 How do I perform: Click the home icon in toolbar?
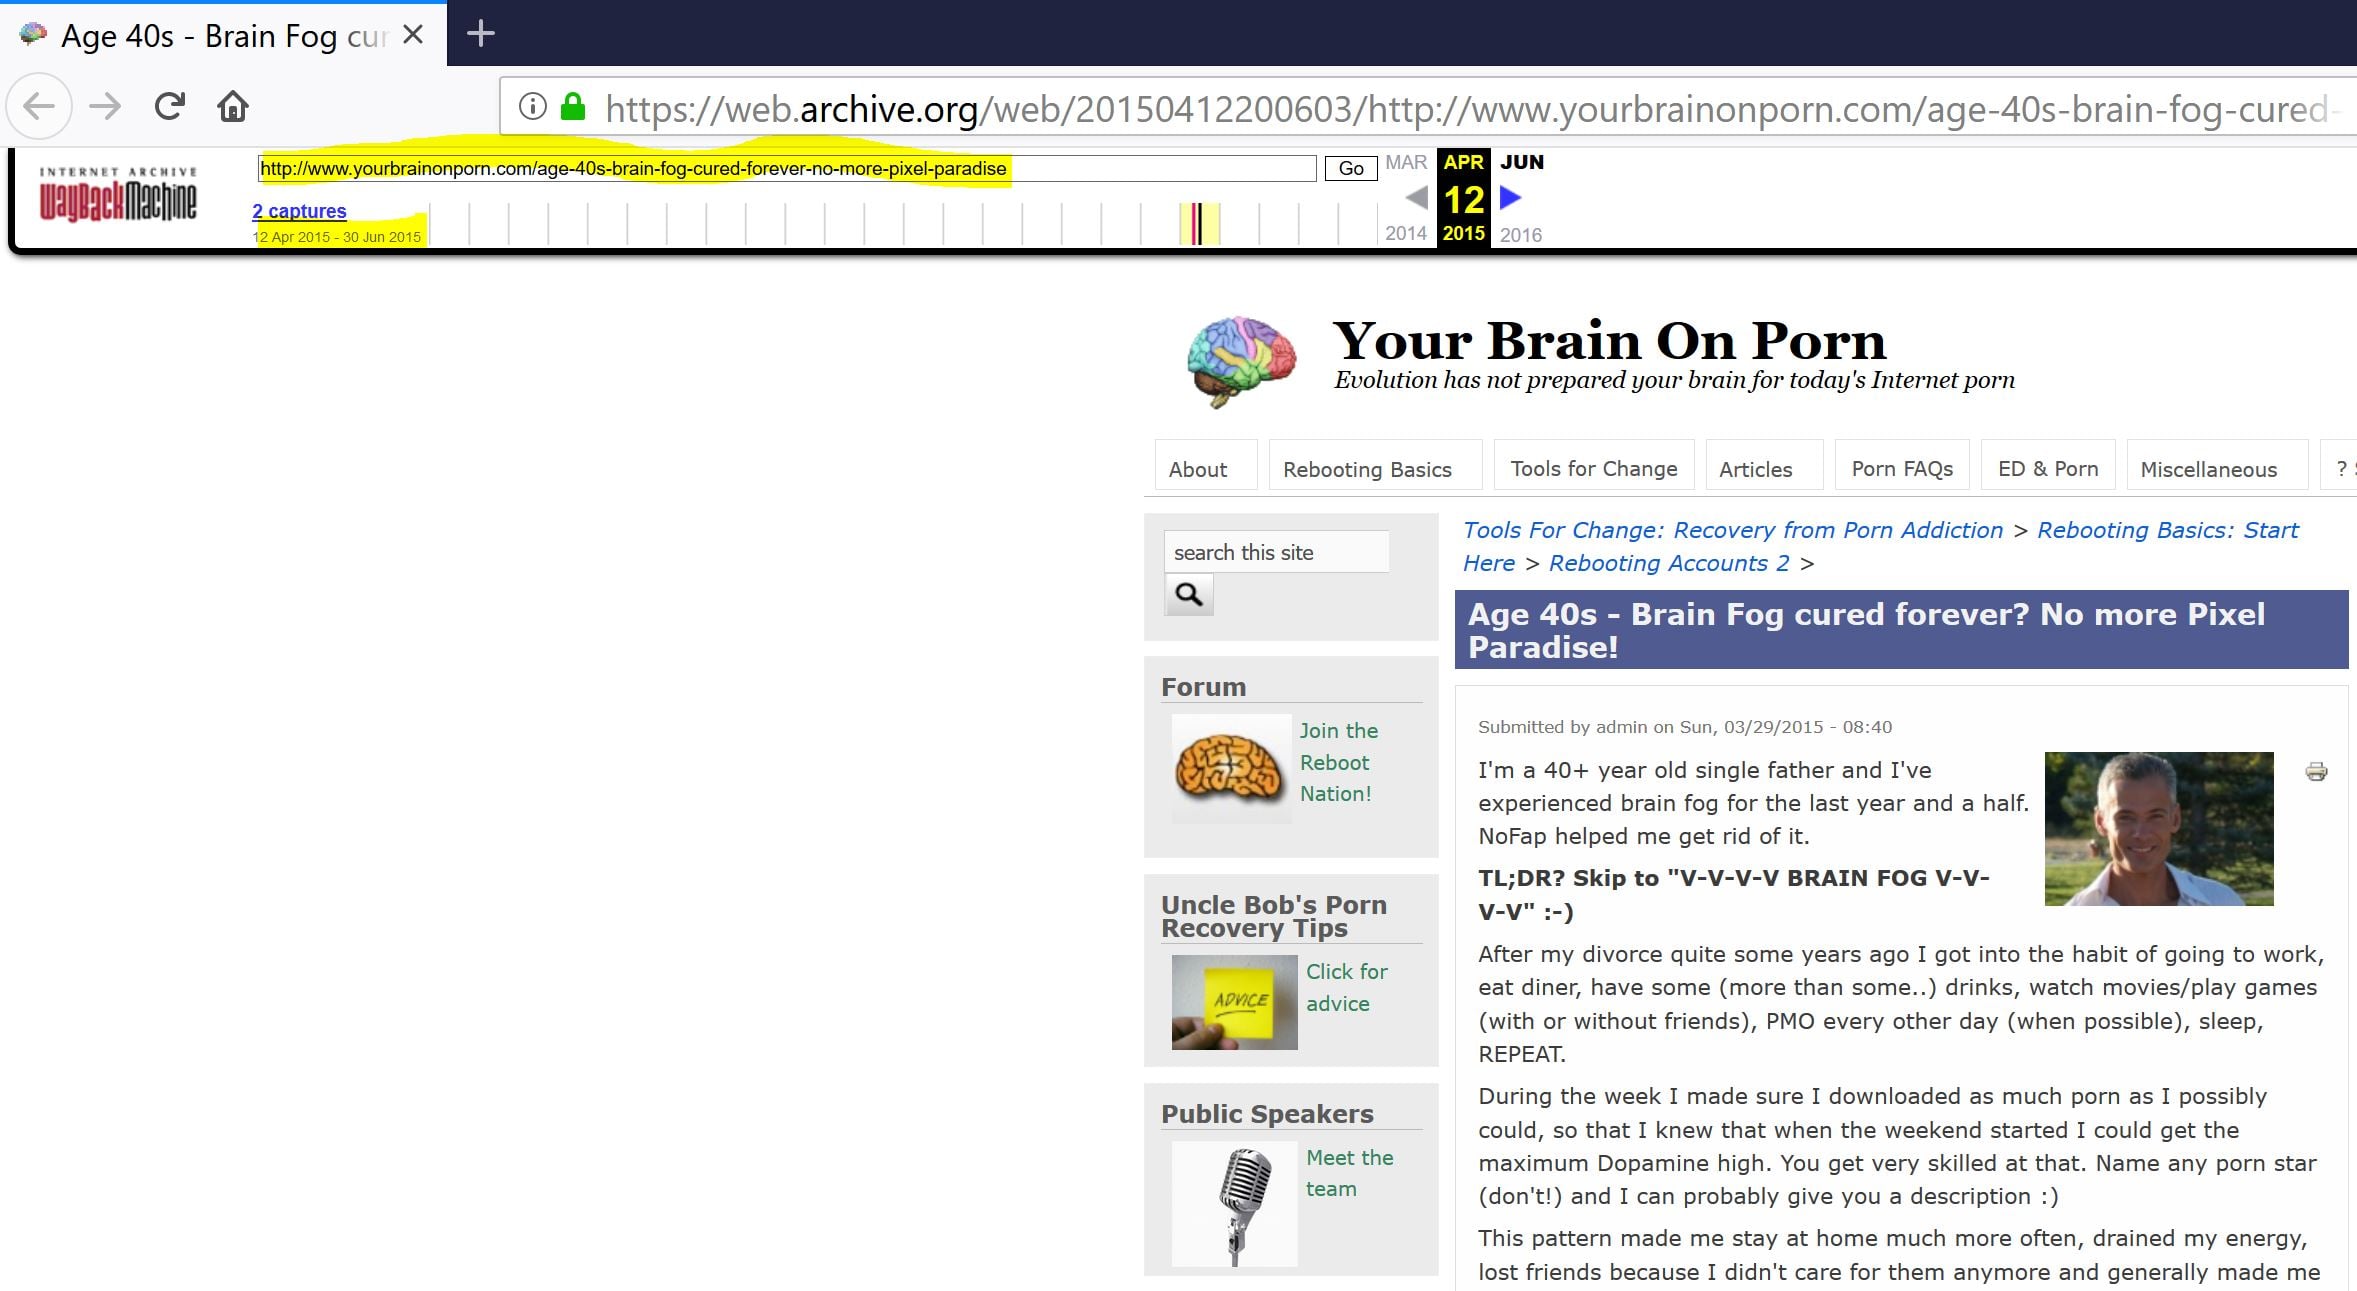[233, 106]
